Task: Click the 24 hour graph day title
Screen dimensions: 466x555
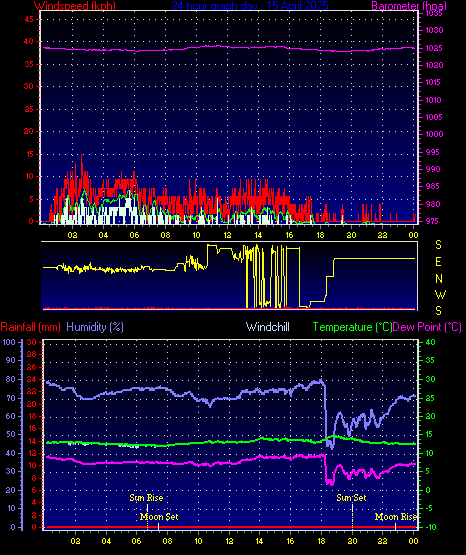Action: (250, 6)
